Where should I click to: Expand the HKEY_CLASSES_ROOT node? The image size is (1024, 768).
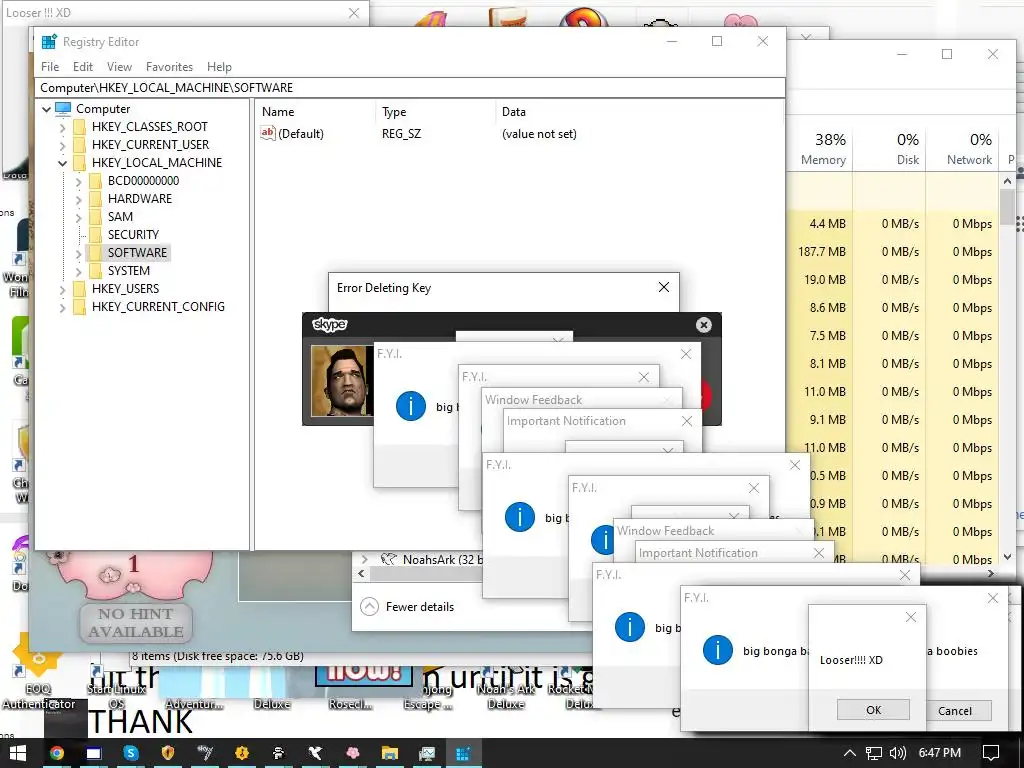pyautogui.click(x=63, y=127)
